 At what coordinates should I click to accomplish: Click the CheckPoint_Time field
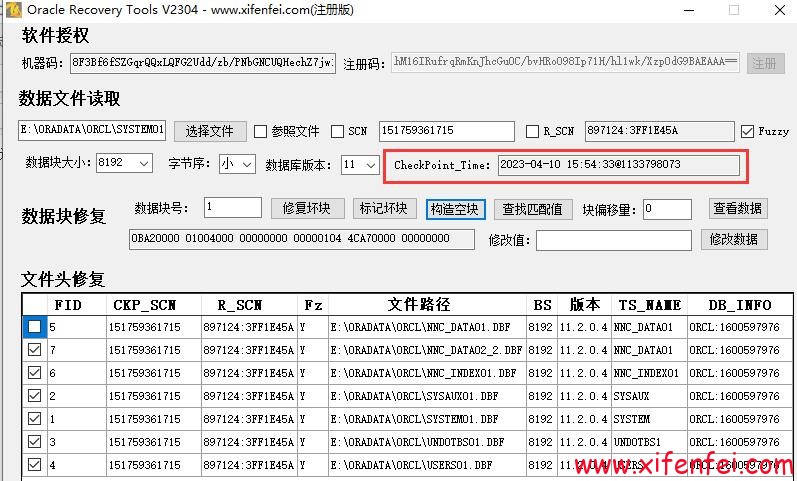(x=619, y=165)
